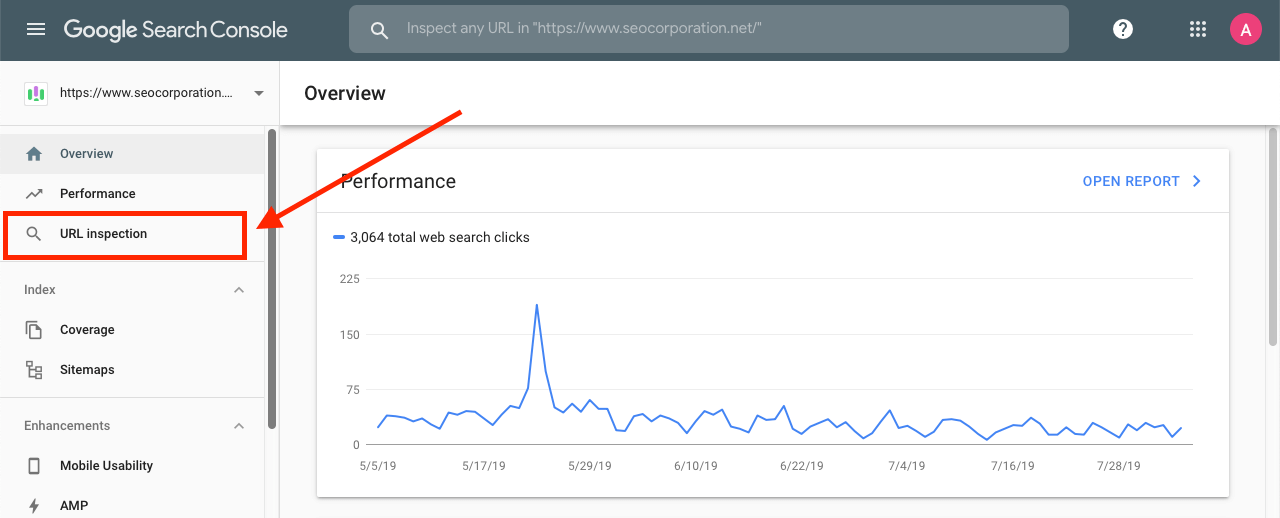This screenshot has width=1280, height=518.
Task: Open Mobile Usability report
Action: (x=132, y=466)
